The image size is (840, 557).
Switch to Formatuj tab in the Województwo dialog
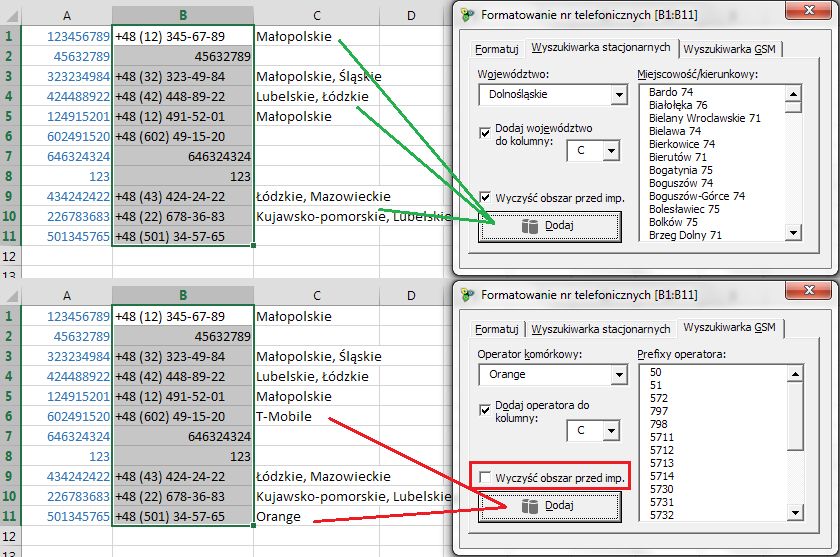click(x=497, y=49)
